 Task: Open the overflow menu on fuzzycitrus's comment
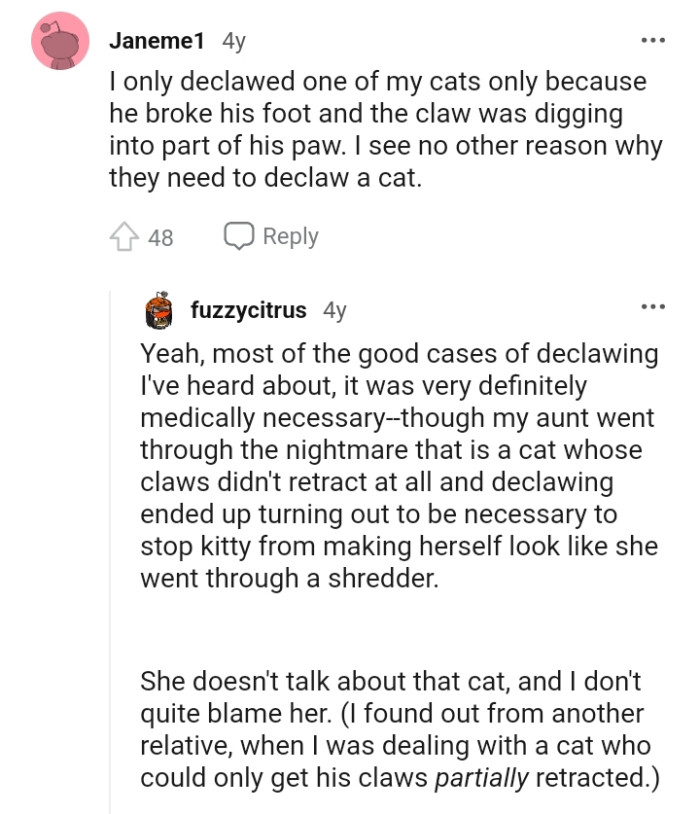pos(653,305)
